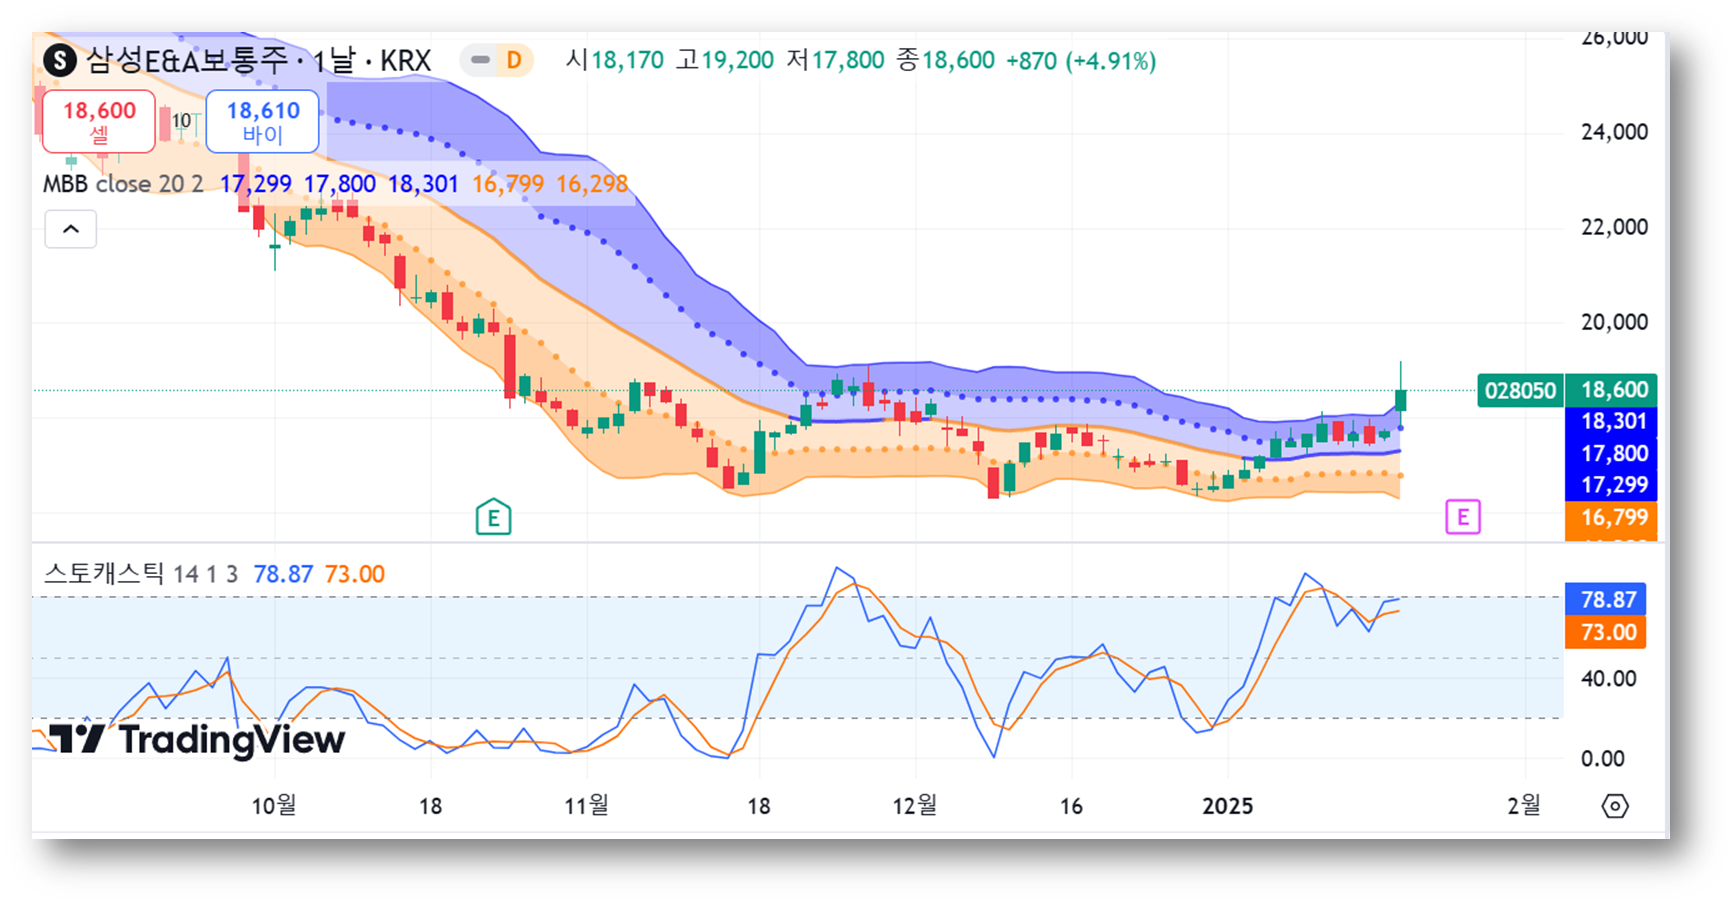Click the 2월 date label on time axis
Image resolution: width=1735 pixels, height=904 pixels.
(1524, 805)
